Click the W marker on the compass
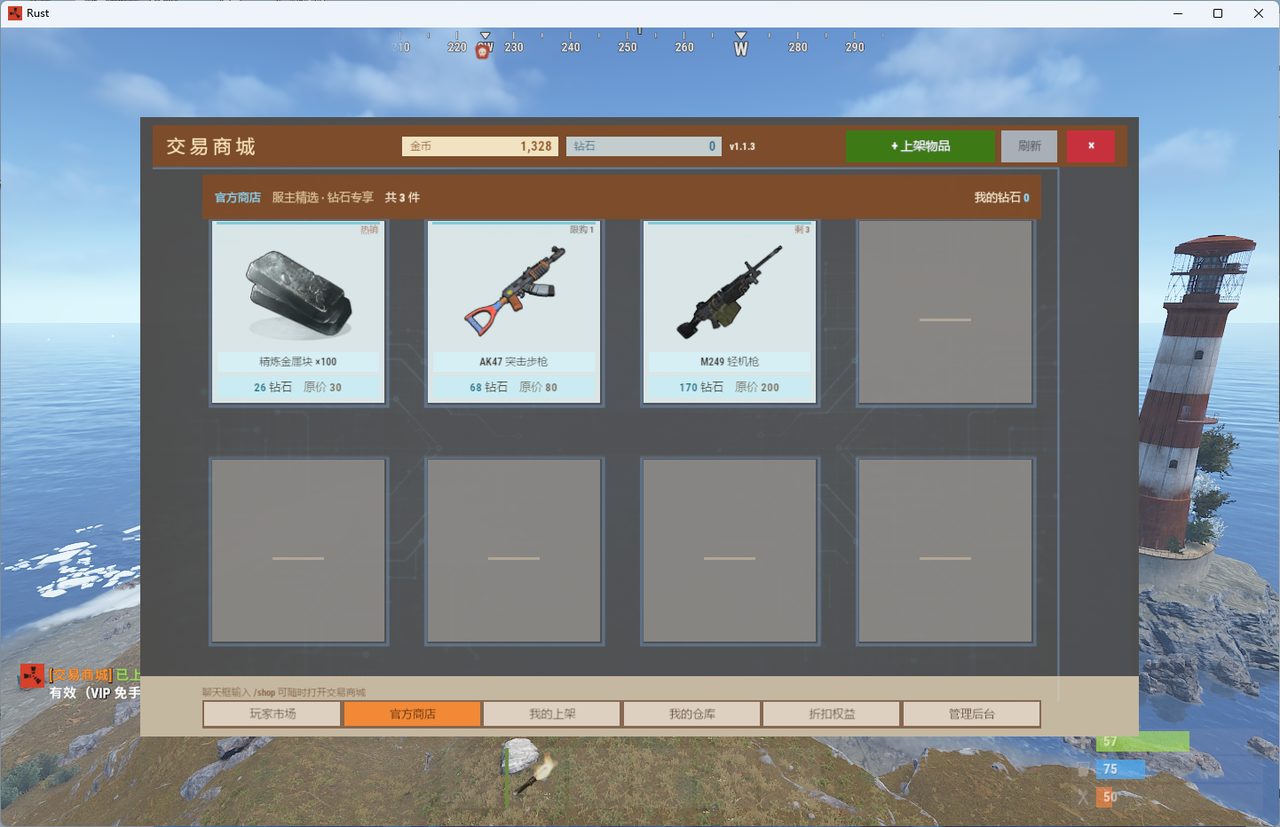This screenshot has height=827, width=1280. [741, 48]
